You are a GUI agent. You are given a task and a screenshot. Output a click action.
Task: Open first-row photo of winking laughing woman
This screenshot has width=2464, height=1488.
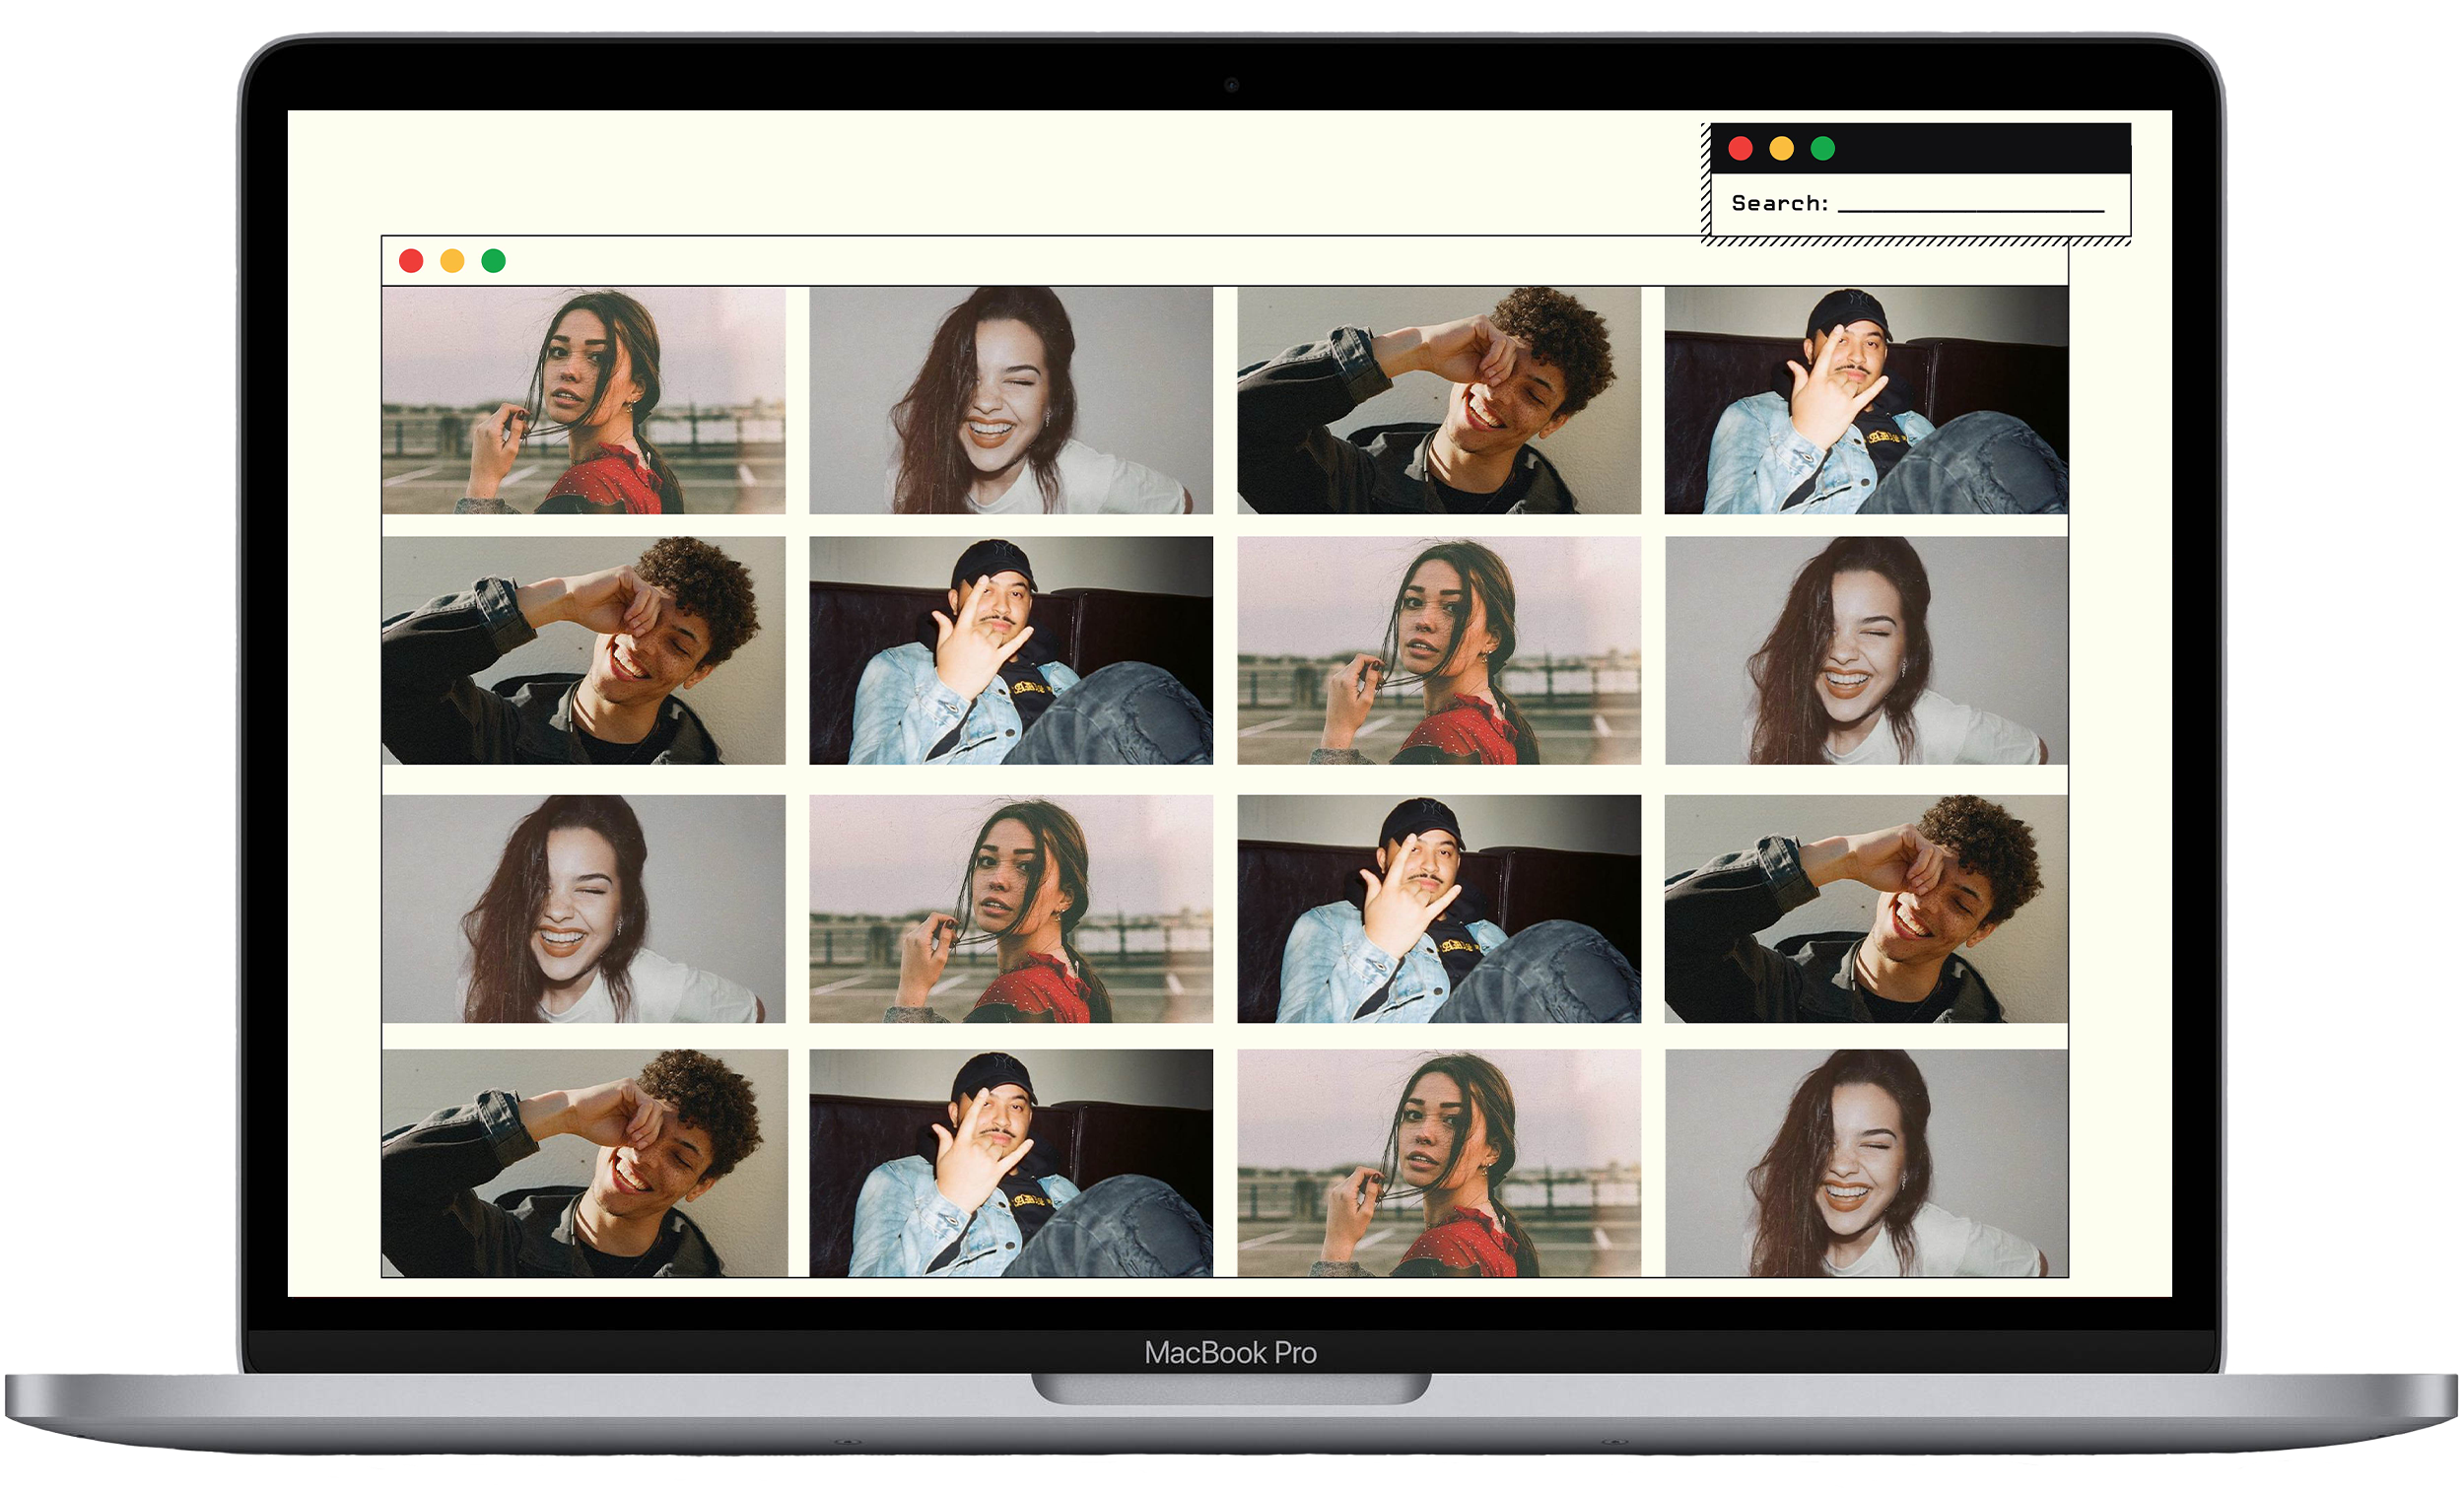coord(1010,400)
